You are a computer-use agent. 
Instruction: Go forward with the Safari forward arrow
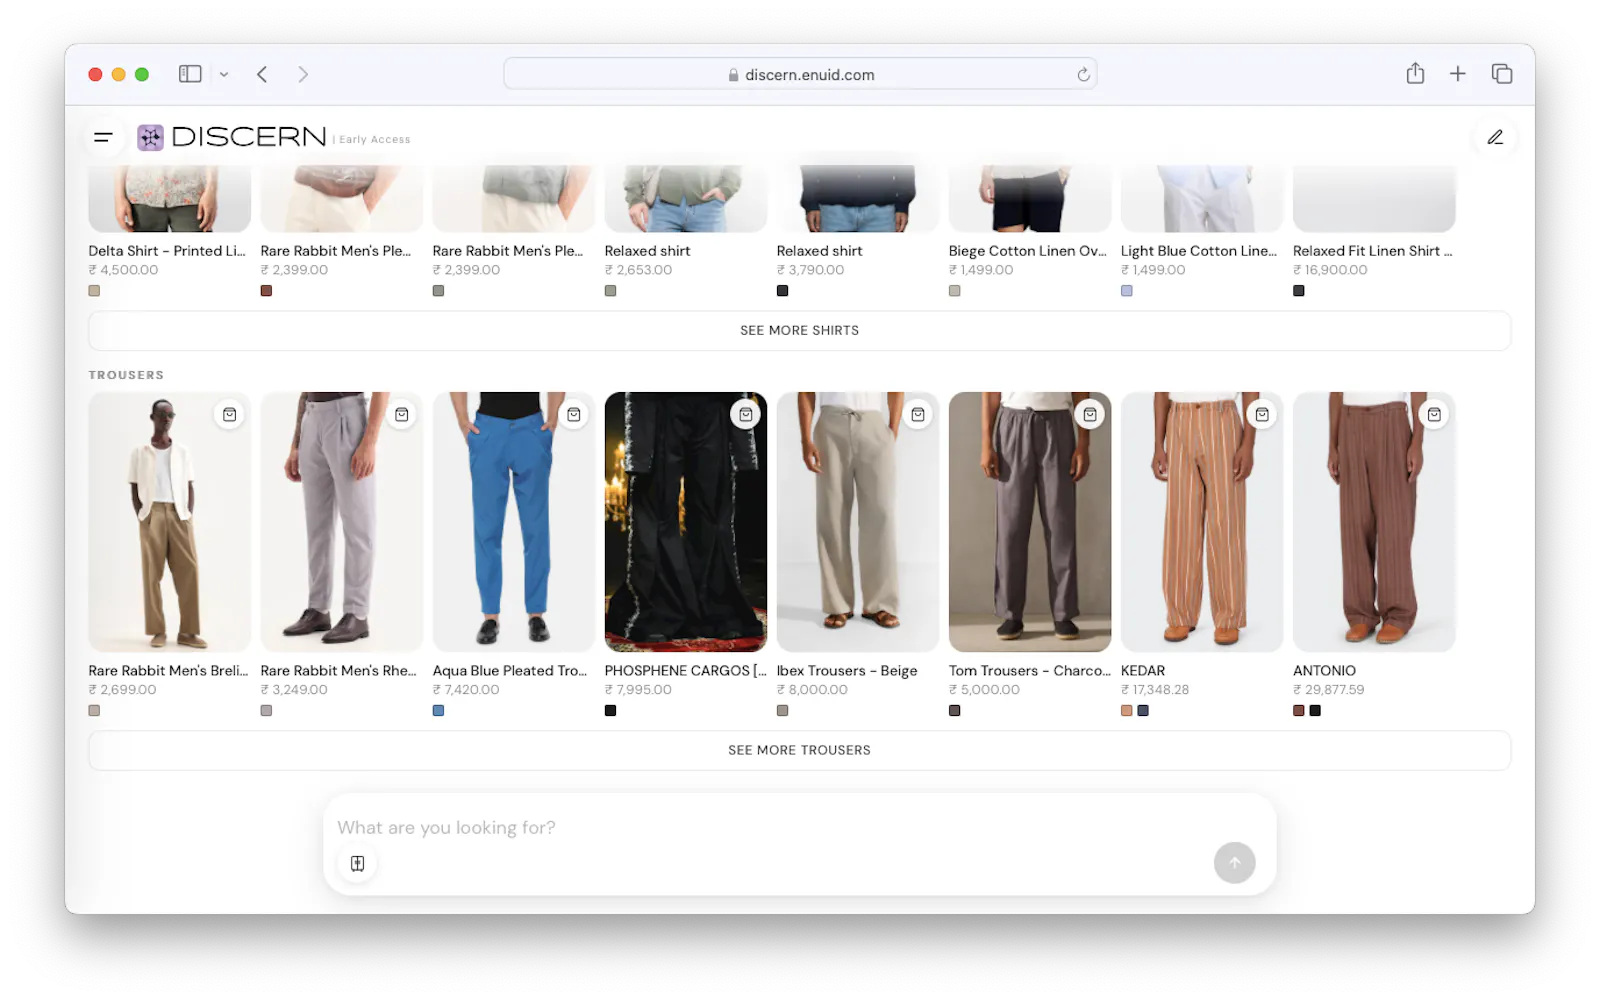coord(303,74)
